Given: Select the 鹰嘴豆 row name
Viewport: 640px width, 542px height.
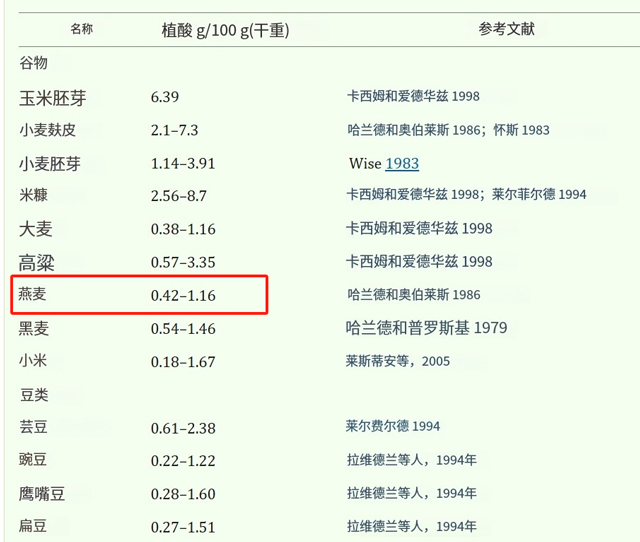Looking at the screenshot, I should coord(41,493).
